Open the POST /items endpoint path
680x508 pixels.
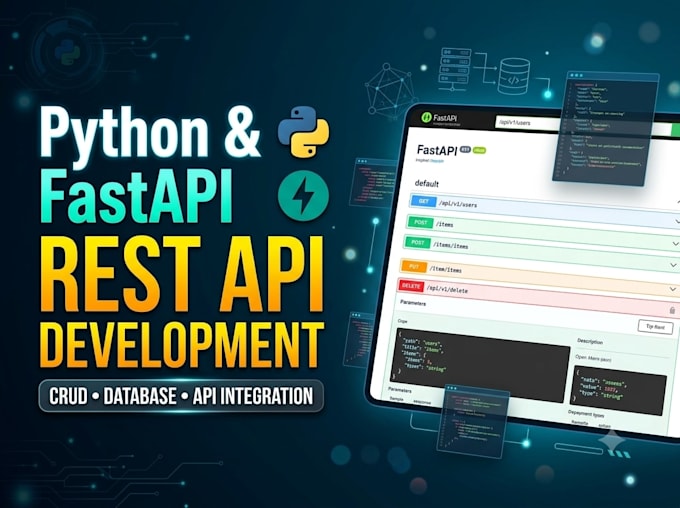(x=444, y=224)
